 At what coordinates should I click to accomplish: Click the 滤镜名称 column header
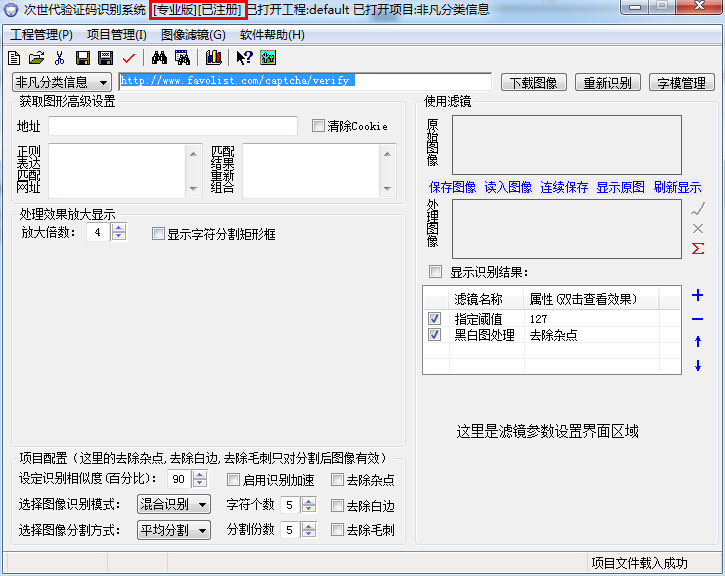486,299
